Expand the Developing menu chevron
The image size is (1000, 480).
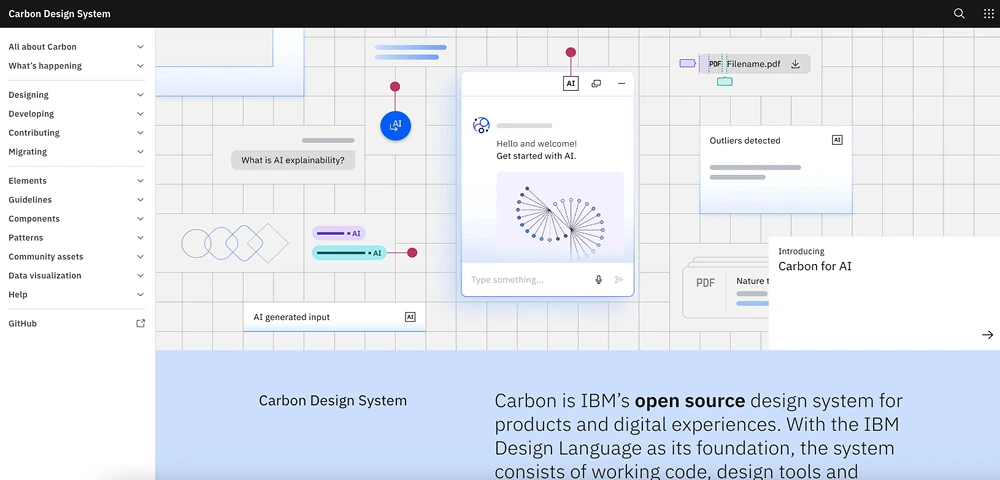140,114
